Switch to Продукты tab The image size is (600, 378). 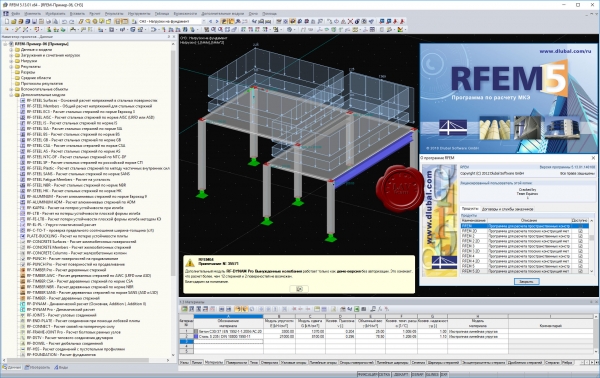tap(470, 209)
